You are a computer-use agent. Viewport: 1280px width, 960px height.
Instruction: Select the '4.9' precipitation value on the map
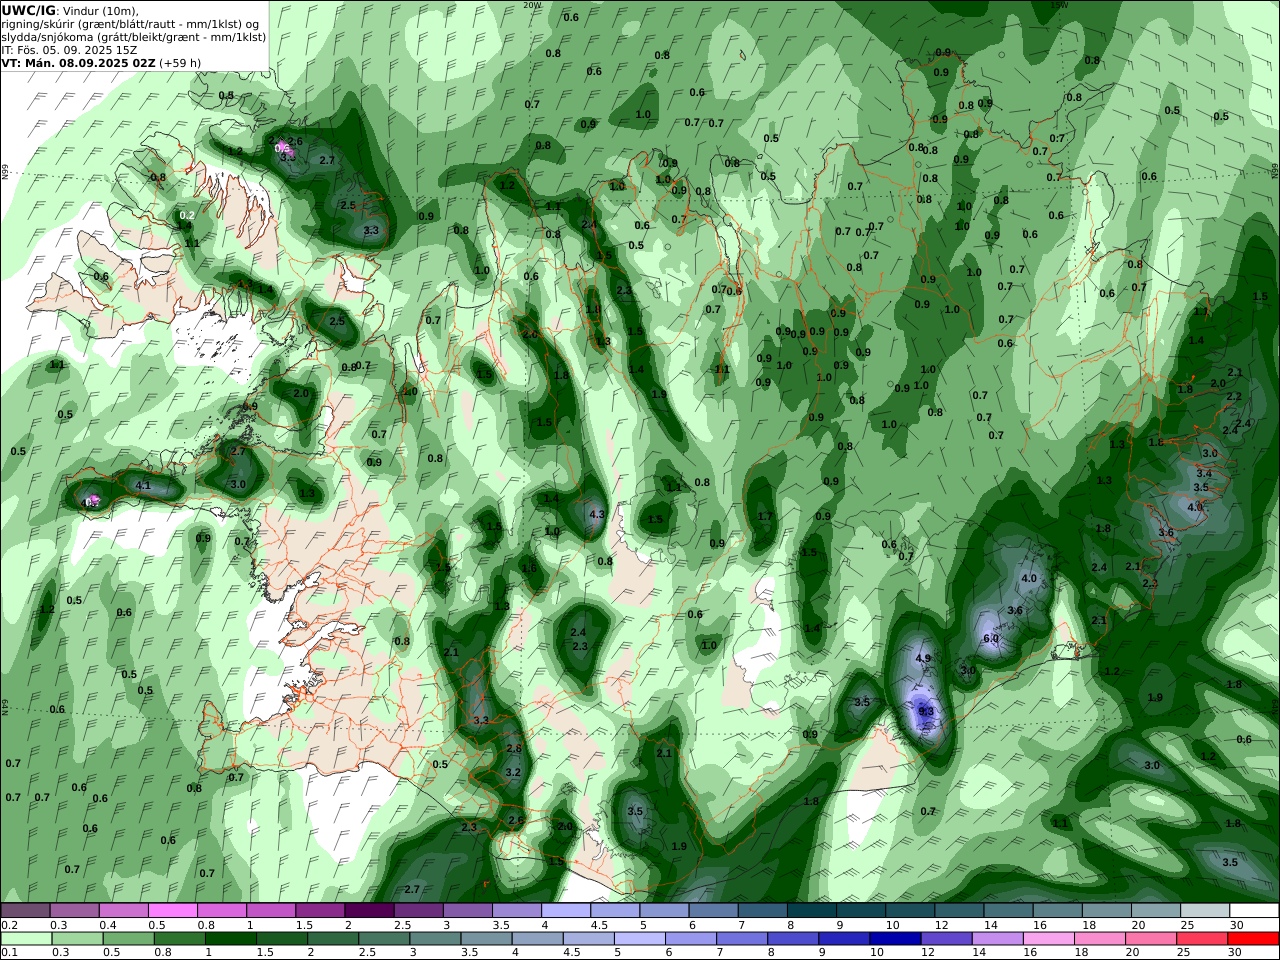tap(923, 659)
